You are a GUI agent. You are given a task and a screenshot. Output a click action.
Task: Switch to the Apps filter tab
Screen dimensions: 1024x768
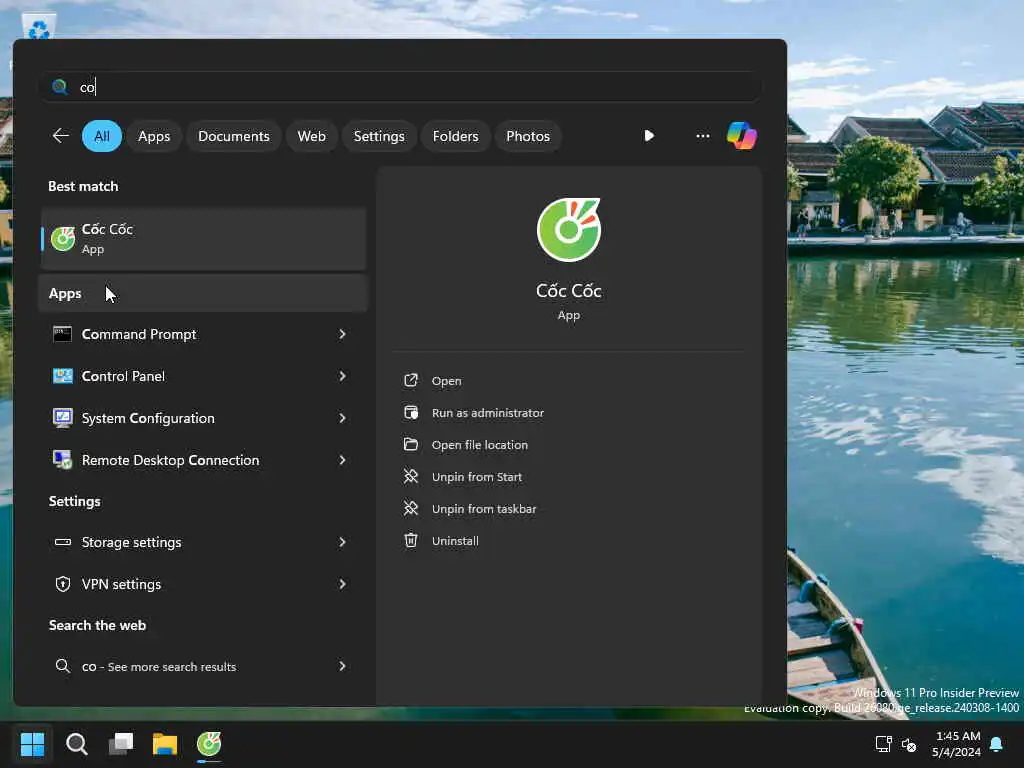[154, 136]
